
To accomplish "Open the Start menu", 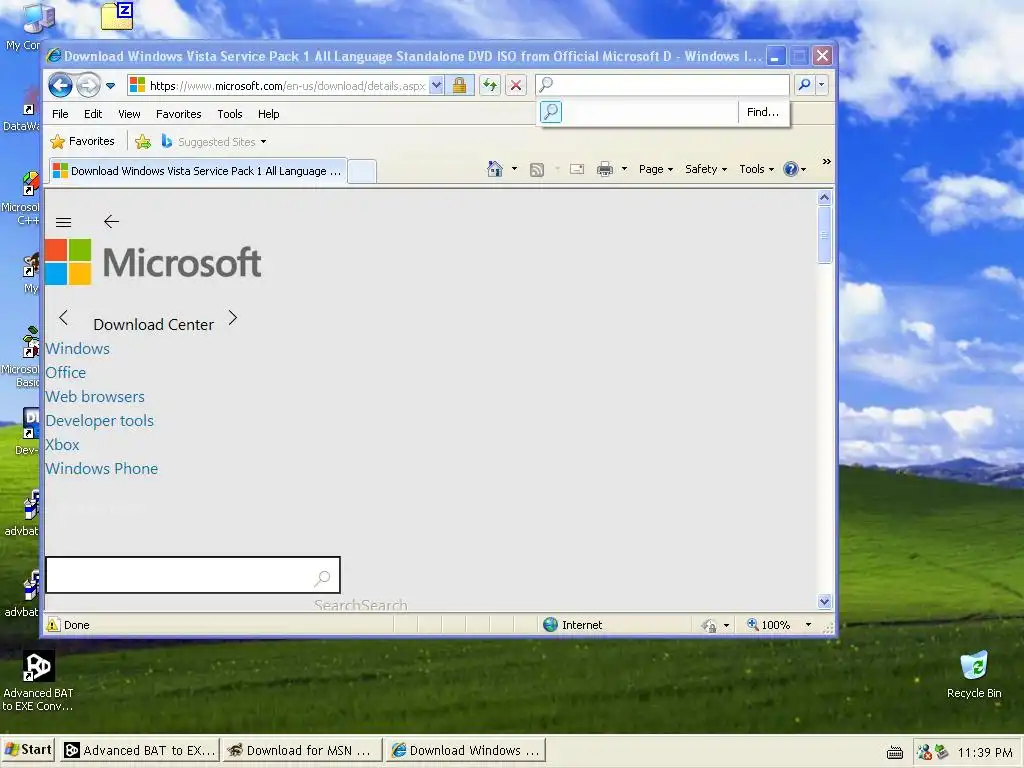I will (28, 750).
